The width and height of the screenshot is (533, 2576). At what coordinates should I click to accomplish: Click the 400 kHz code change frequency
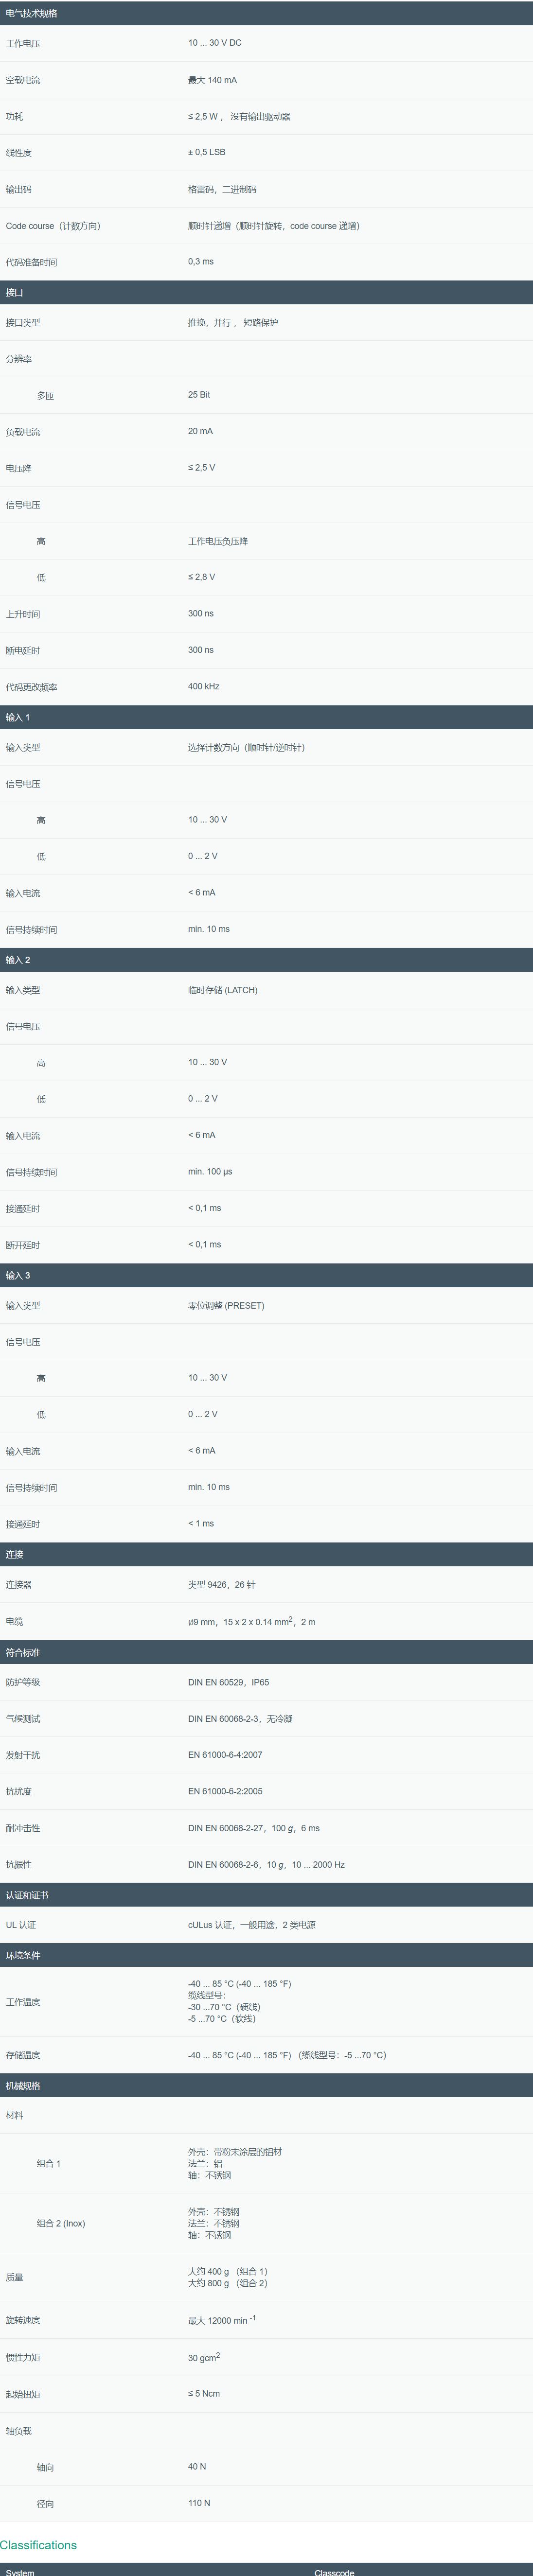point(204,686)
